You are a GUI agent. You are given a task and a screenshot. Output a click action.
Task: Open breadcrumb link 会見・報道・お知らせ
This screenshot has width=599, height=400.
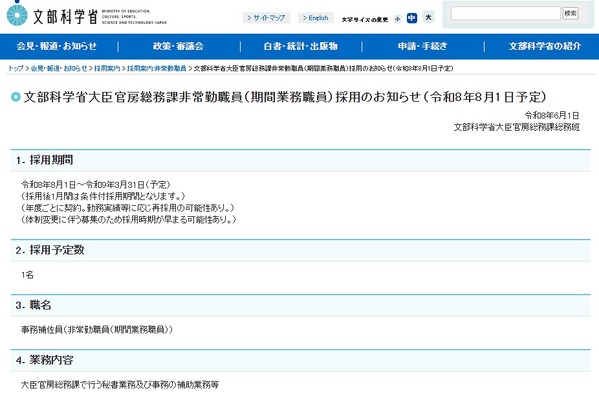(x=59, y=68)
